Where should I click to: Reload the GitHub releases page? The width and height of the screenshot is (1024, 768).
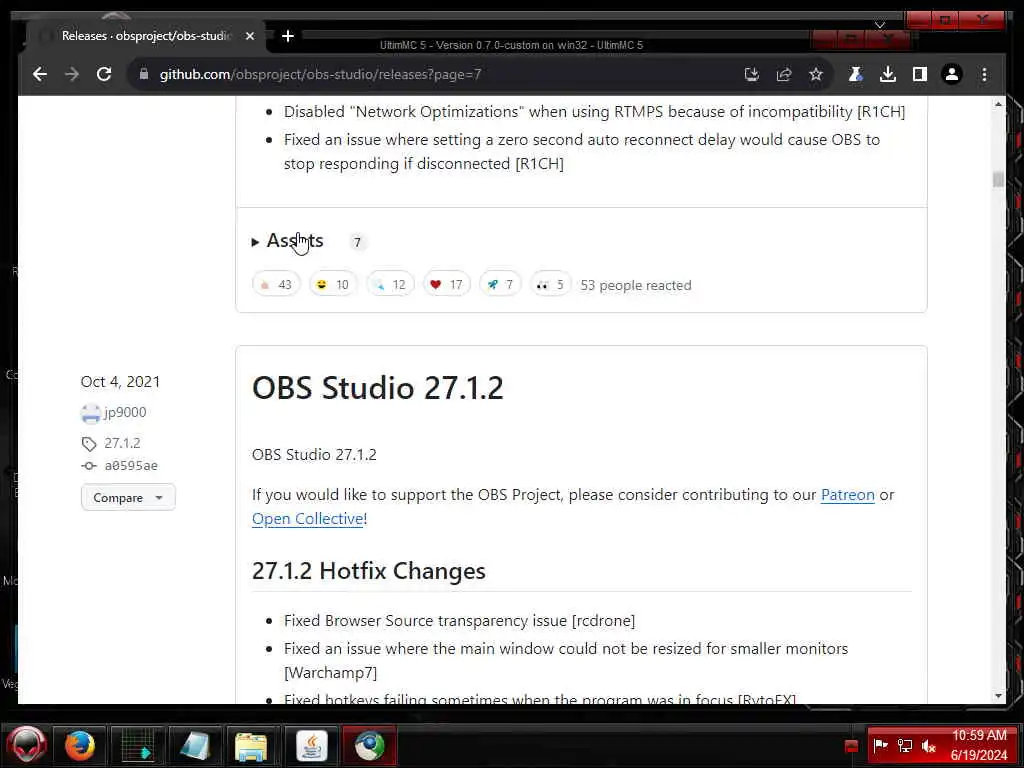point(104,74)
